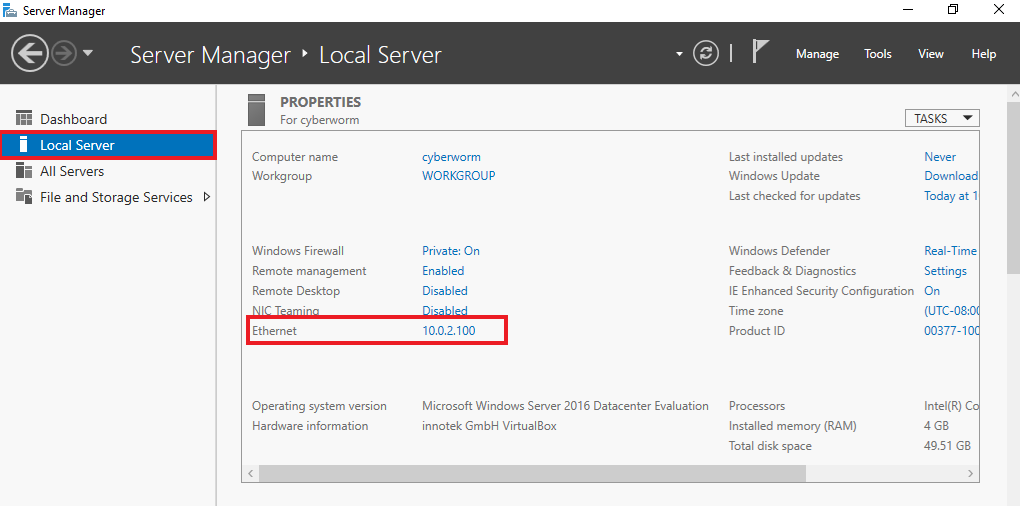Open the Manage menu
The image size is (1020, 506).
coord(817,54)
